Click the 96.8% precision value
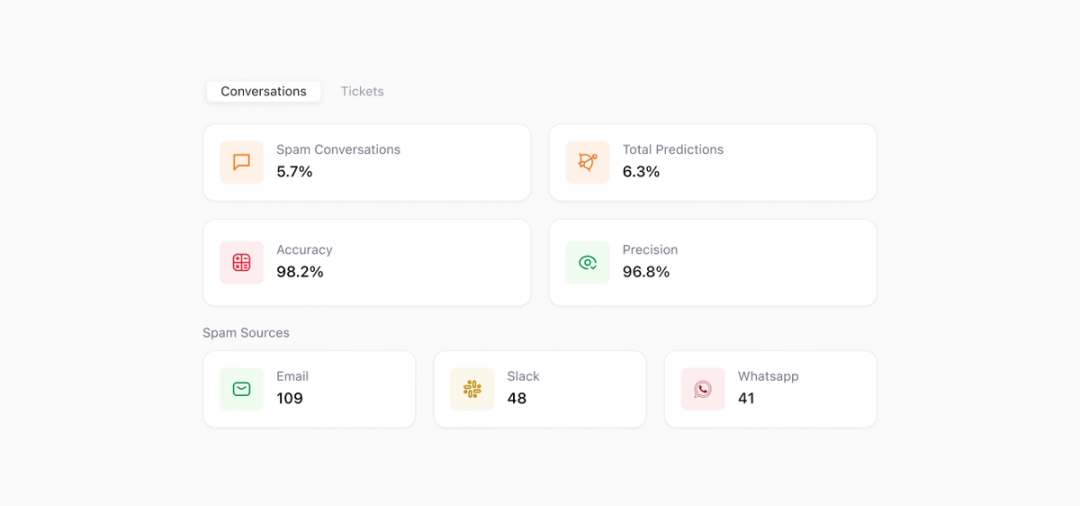1080x506 pixels. pos(646,272)
